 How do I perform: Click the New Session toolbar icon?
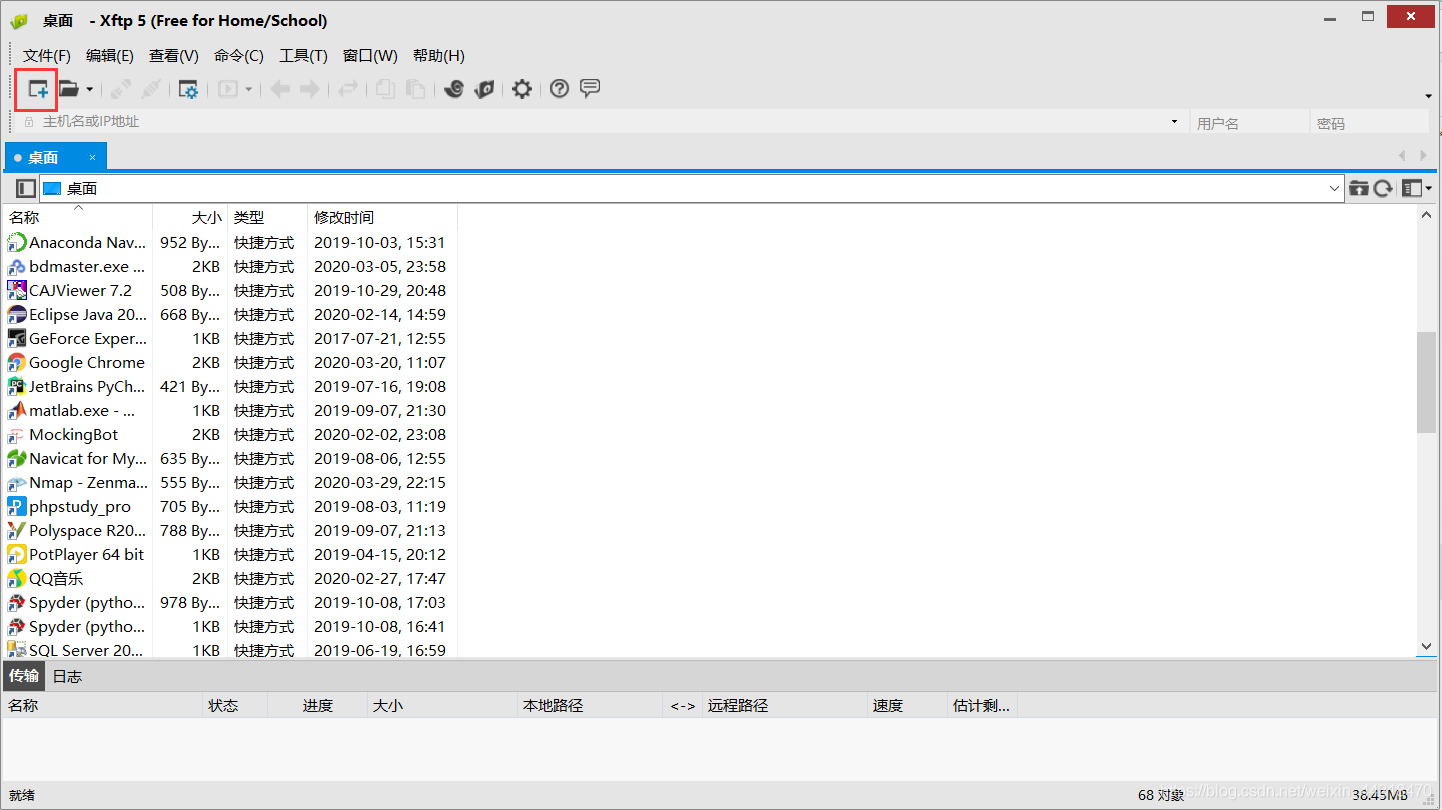point(38,89)
